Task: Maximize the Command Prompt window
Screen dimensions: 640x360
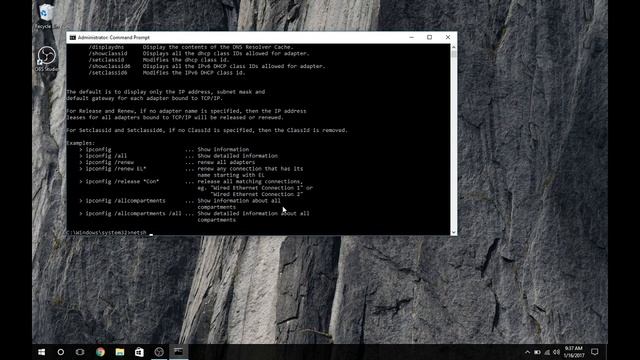Action: coord(429,37)
